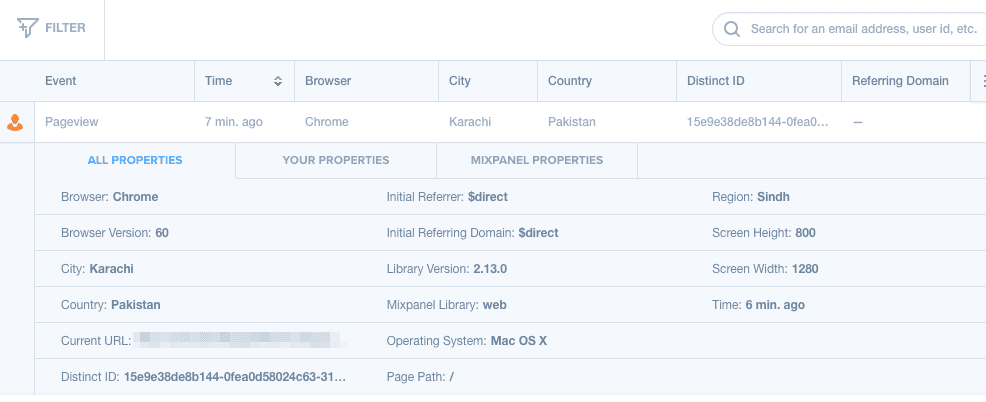Click the blurred Current URL value
Viewport: 986px width, 402px height.
[240, 341]
